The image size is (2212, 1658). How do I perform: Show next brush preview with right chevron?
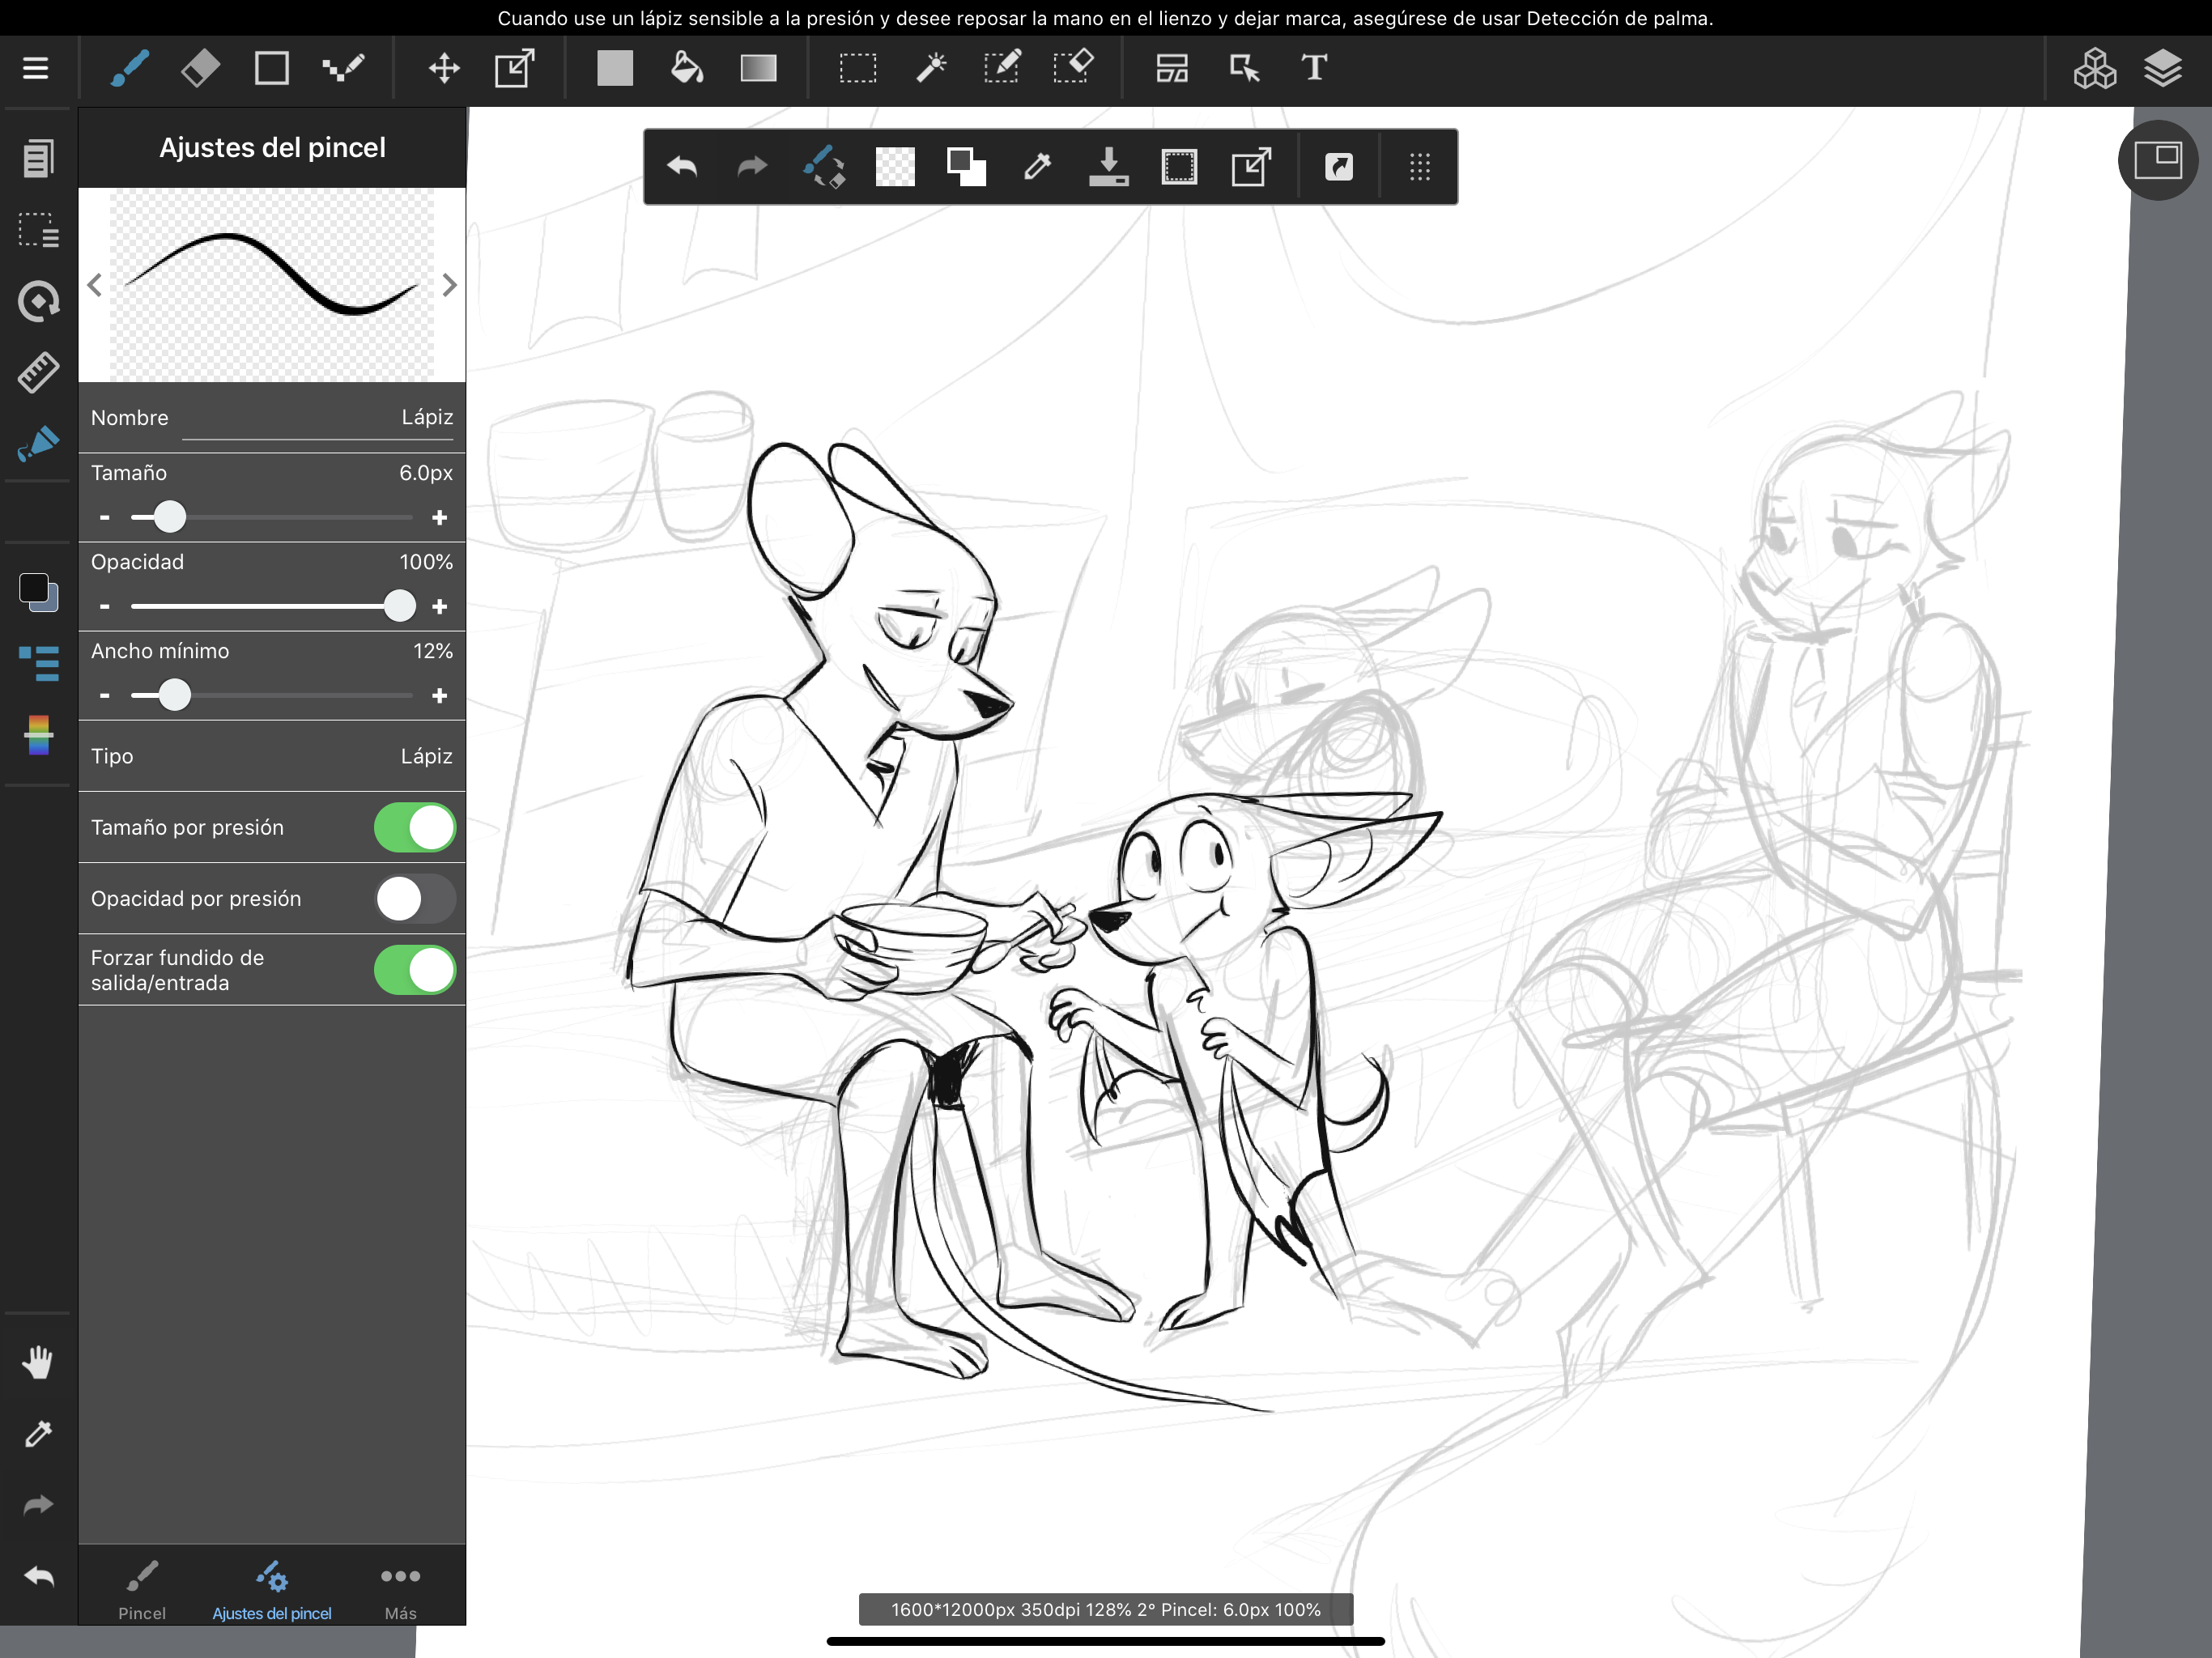(x=449, y=286)
